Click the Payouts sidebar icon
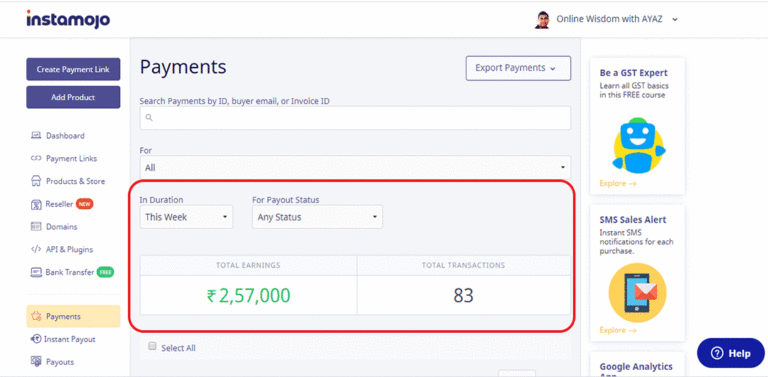768x377 pixels. point(36,361)
